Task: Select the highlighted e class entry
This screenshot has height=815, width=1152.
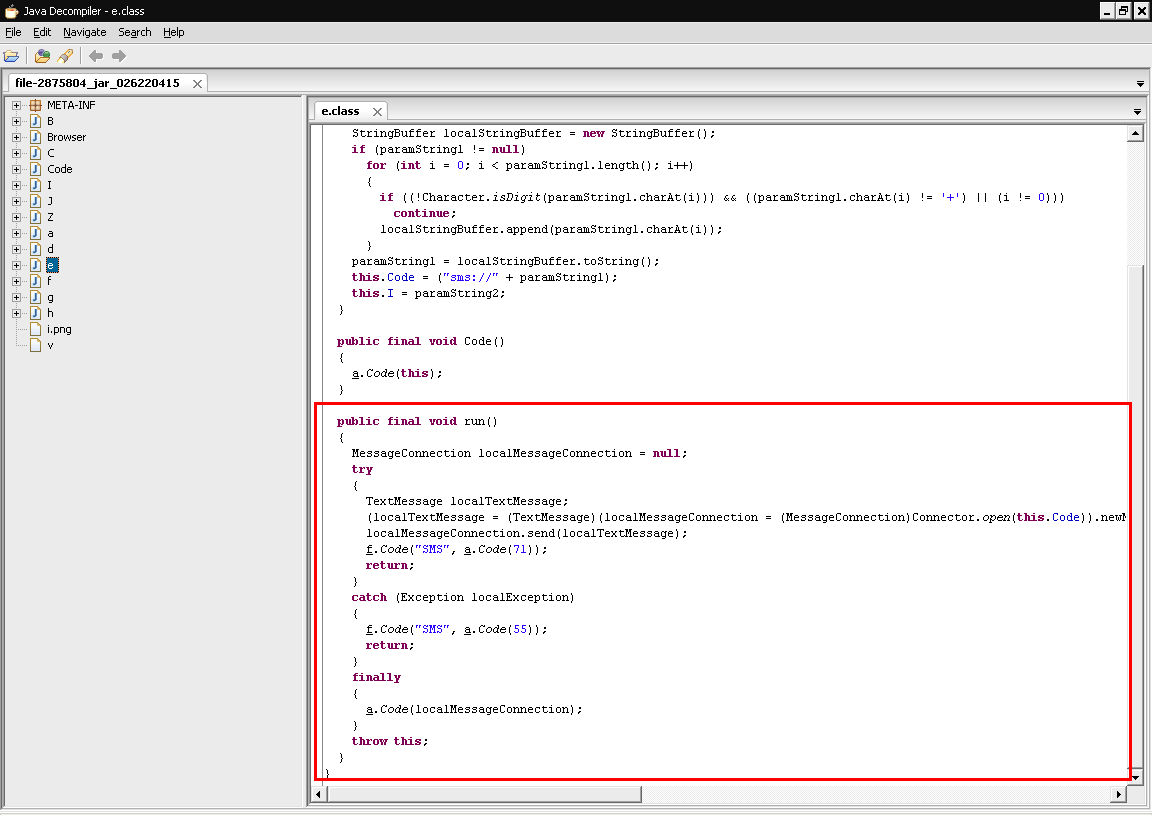Action: tap(51, 265)
